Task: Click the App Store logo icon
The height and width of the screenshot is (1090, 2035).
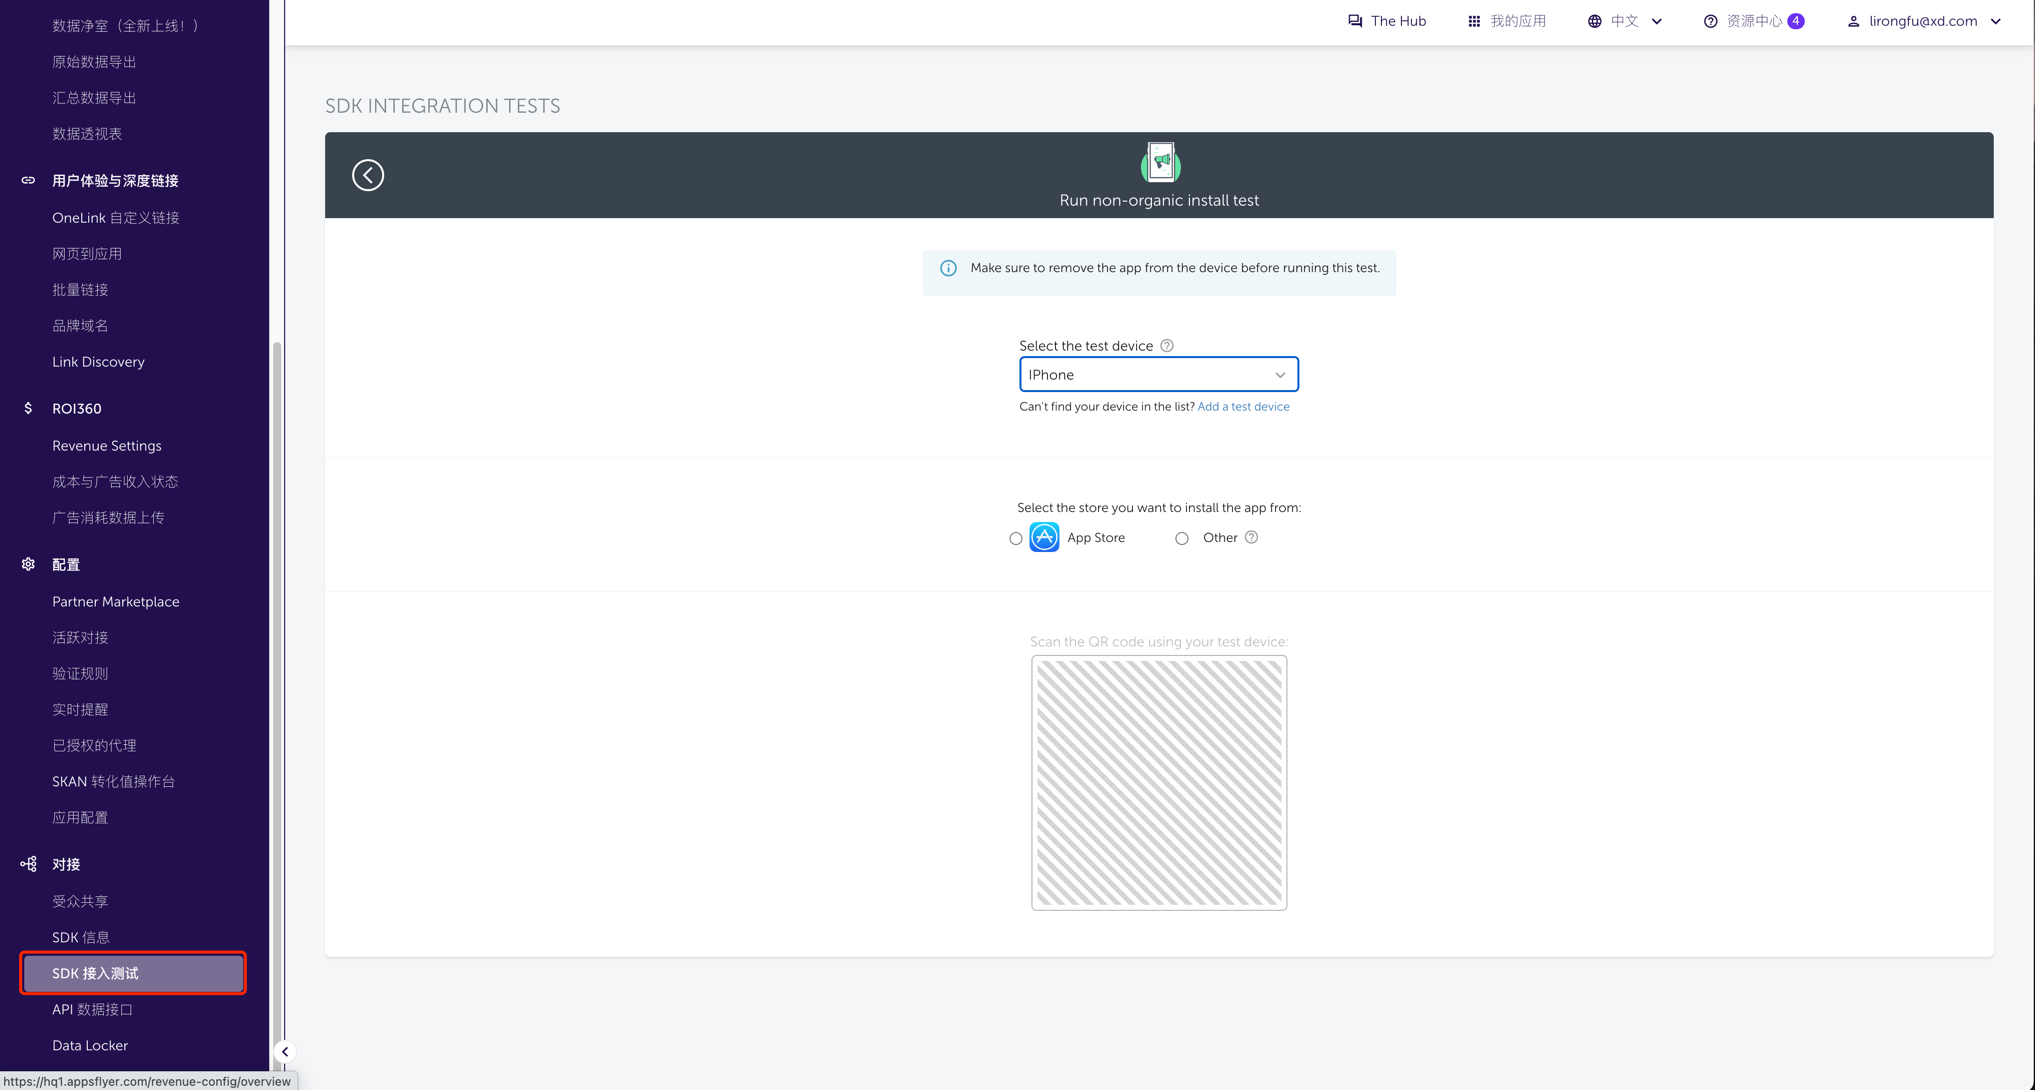Action: click(1044, 538)
